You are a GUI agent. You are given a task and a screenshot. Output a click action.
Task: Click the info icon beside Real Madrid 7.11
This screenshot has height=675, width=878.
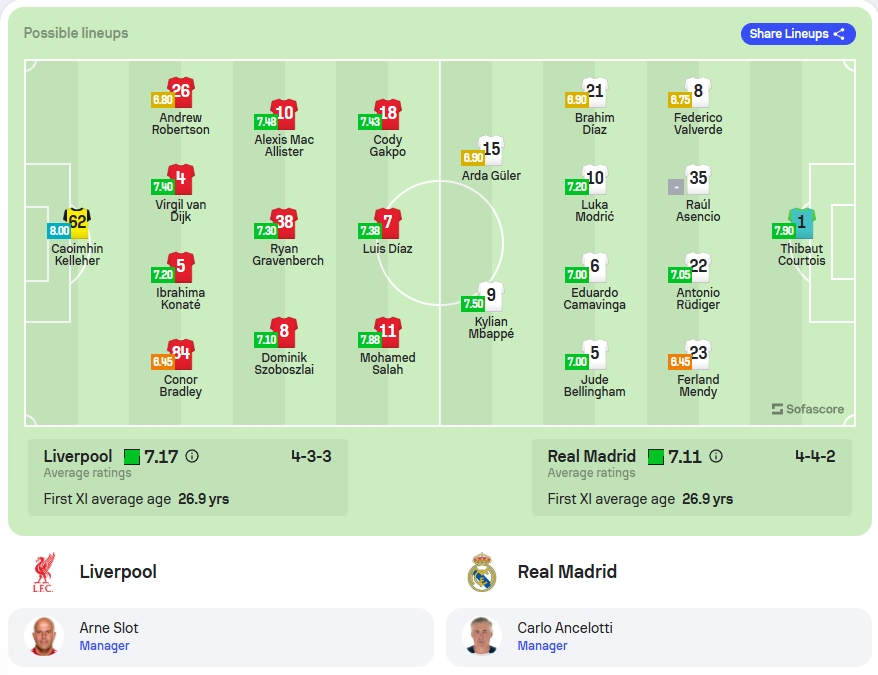[x=716, y=457]
